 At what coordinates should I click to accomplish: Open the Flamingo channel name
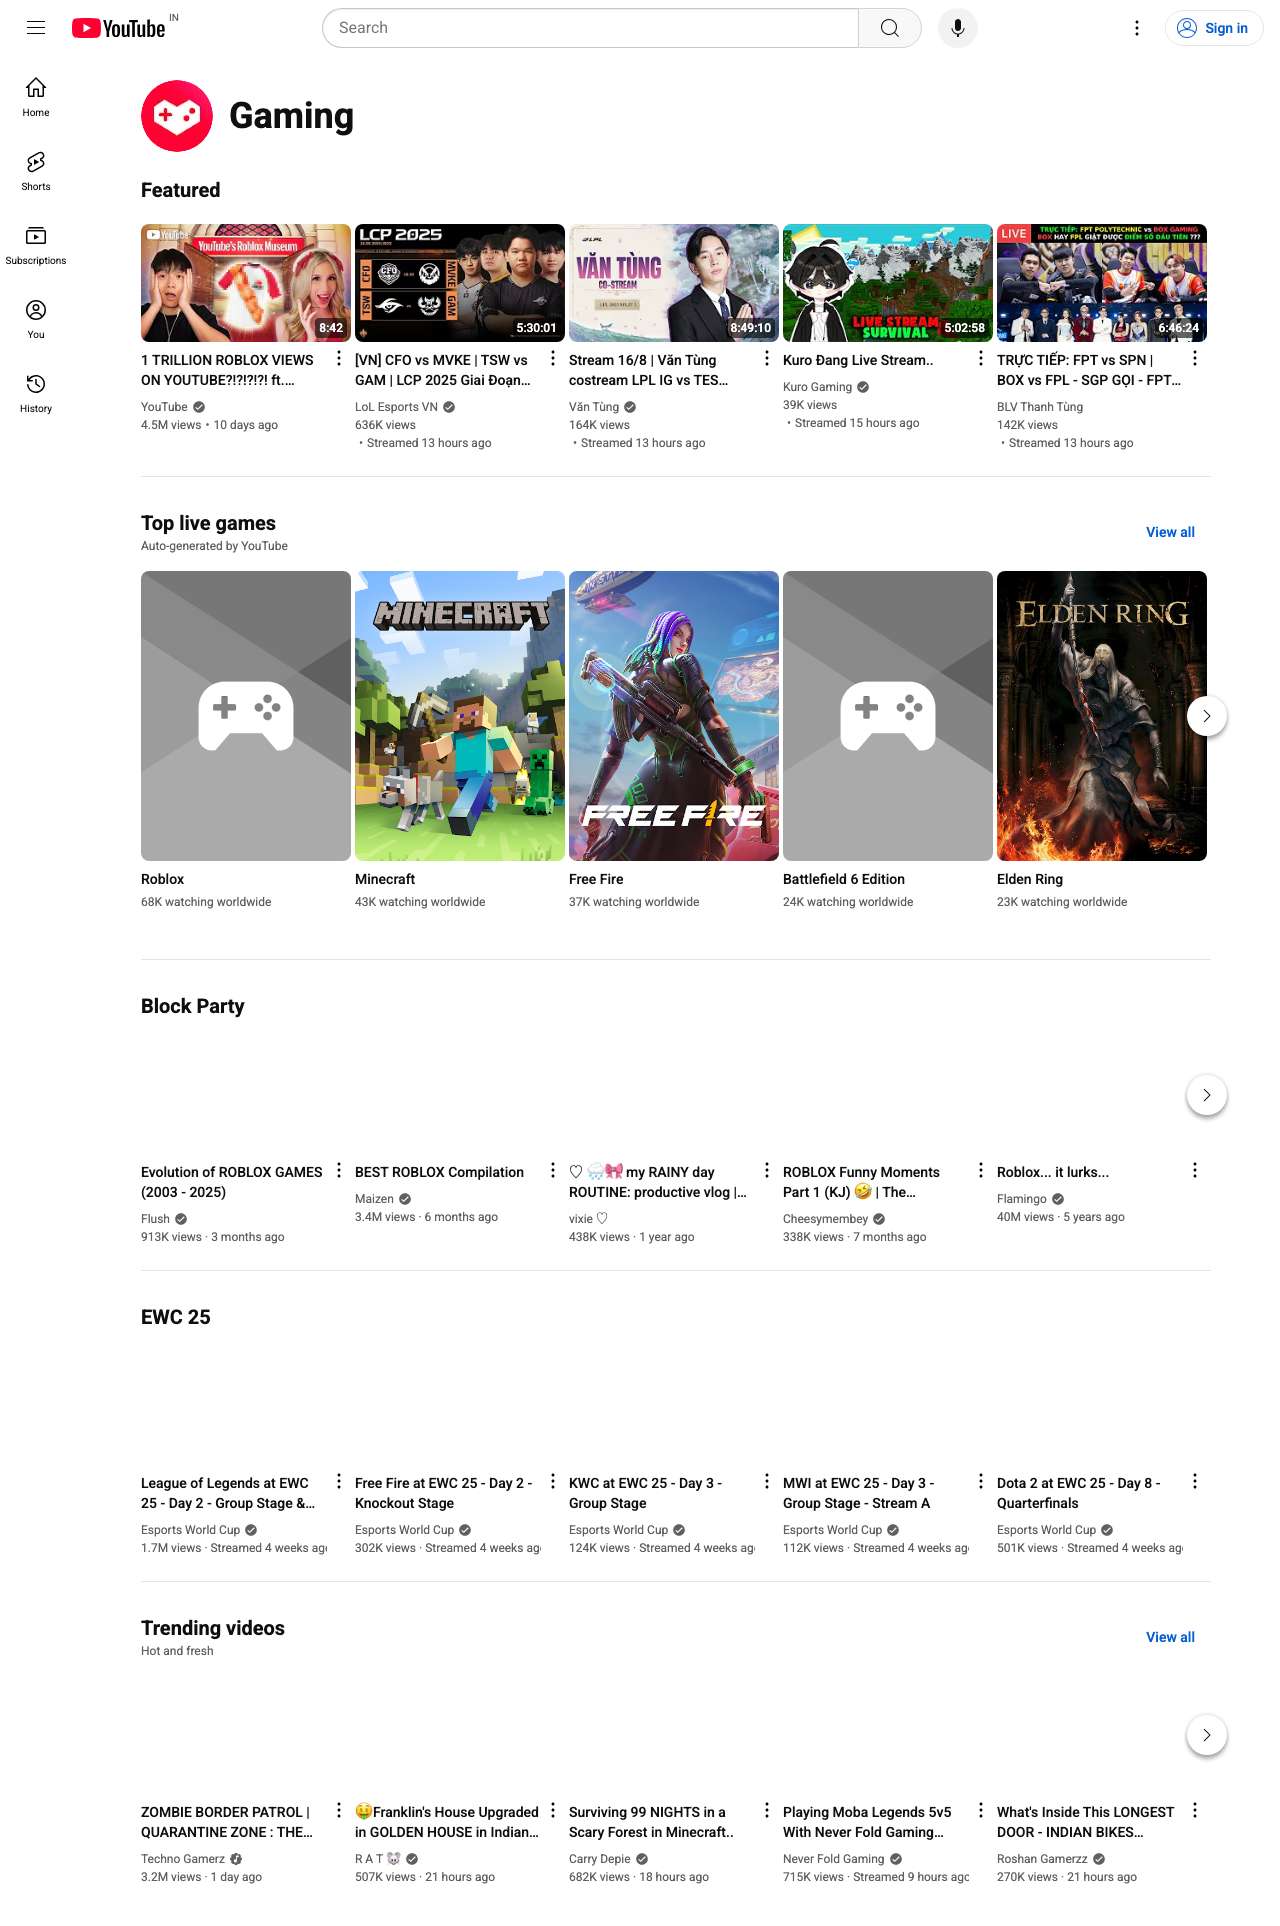(1022, 1199)
